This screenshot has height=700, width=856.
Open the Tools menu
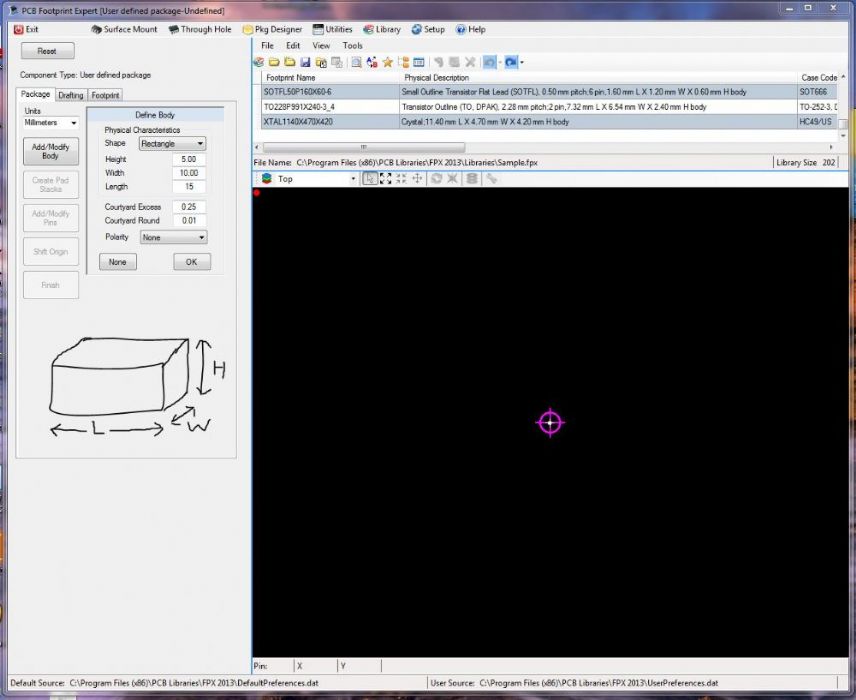coord(352,46)
